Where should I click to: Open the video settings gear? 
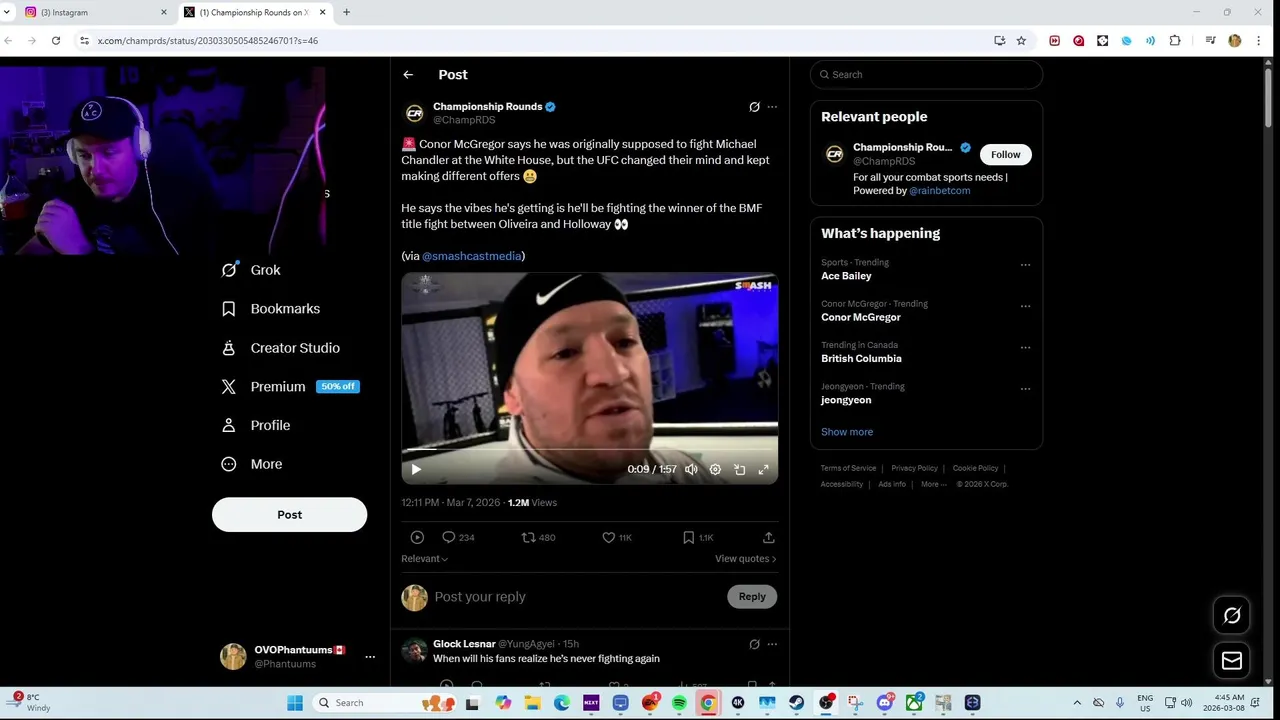(715, 469)
